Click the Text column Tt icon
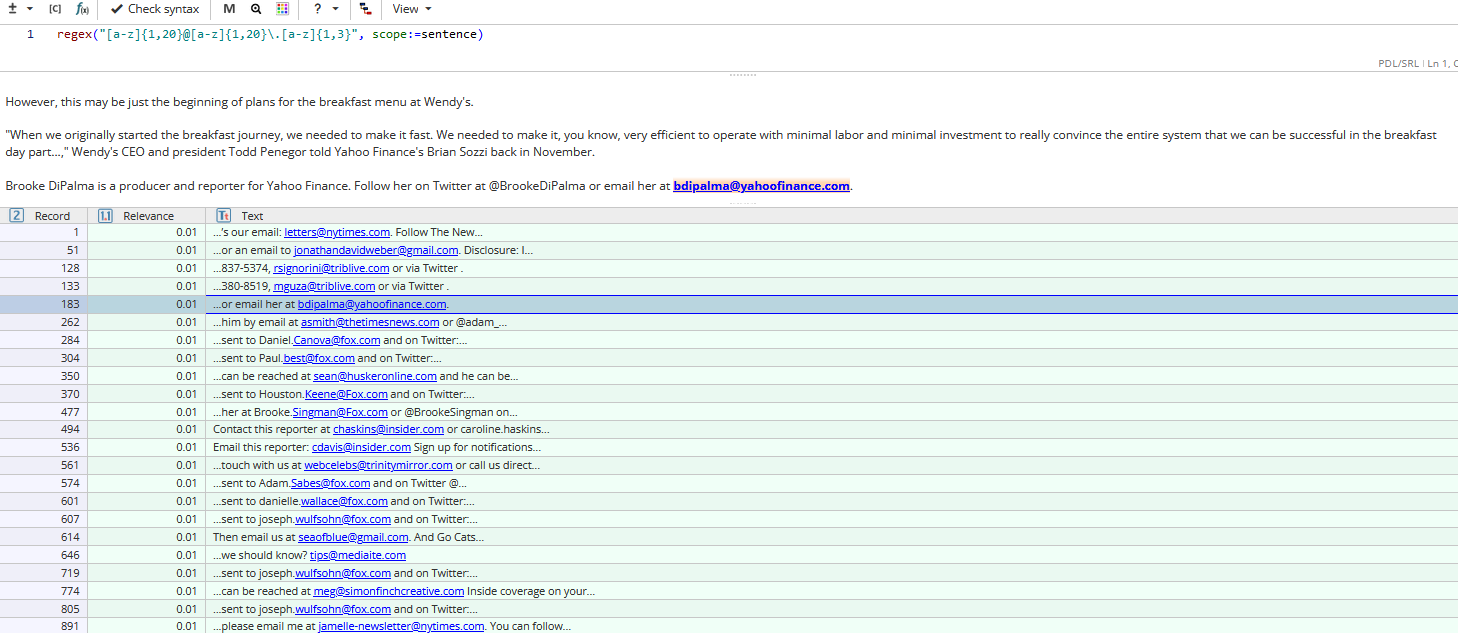The image size is (1458, 633). click(223, 215)
